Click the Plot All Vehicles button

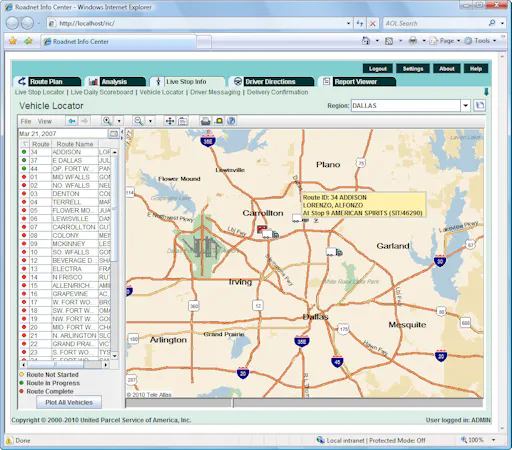pyautogui.click(x=69, y=402)
